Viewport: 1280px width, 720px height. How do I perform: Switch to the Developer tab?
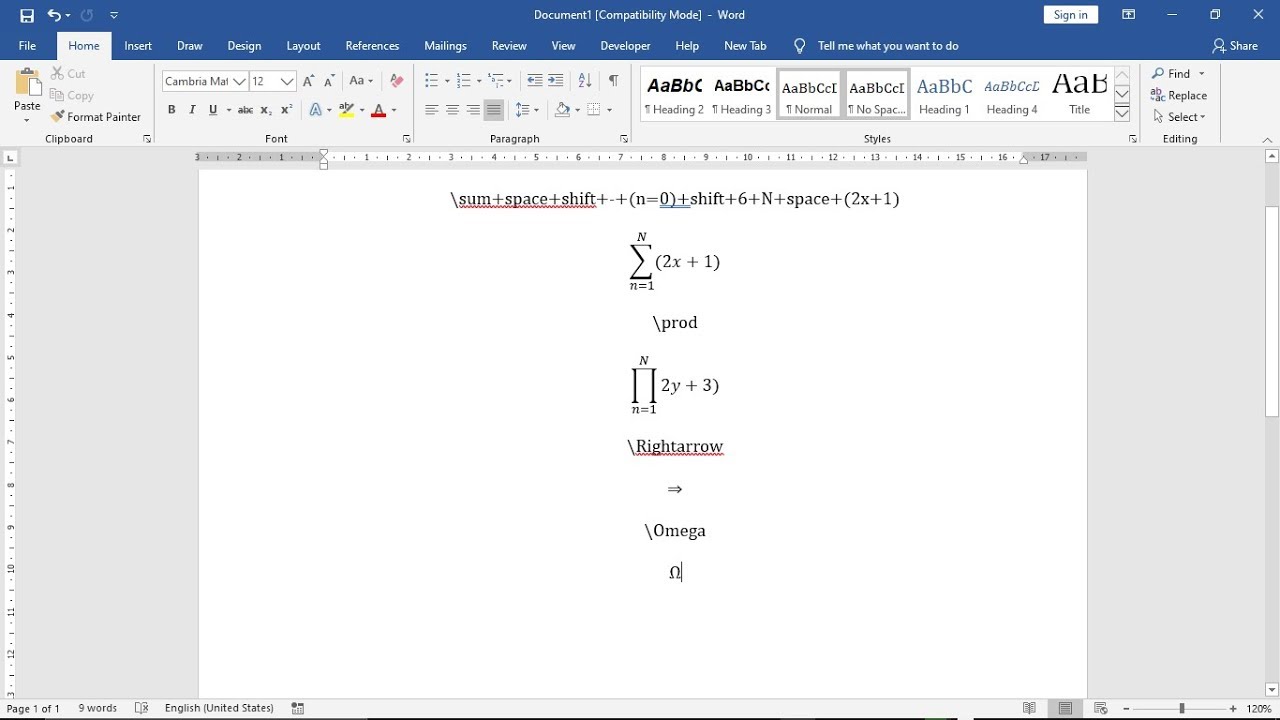(x=625, y=46)
